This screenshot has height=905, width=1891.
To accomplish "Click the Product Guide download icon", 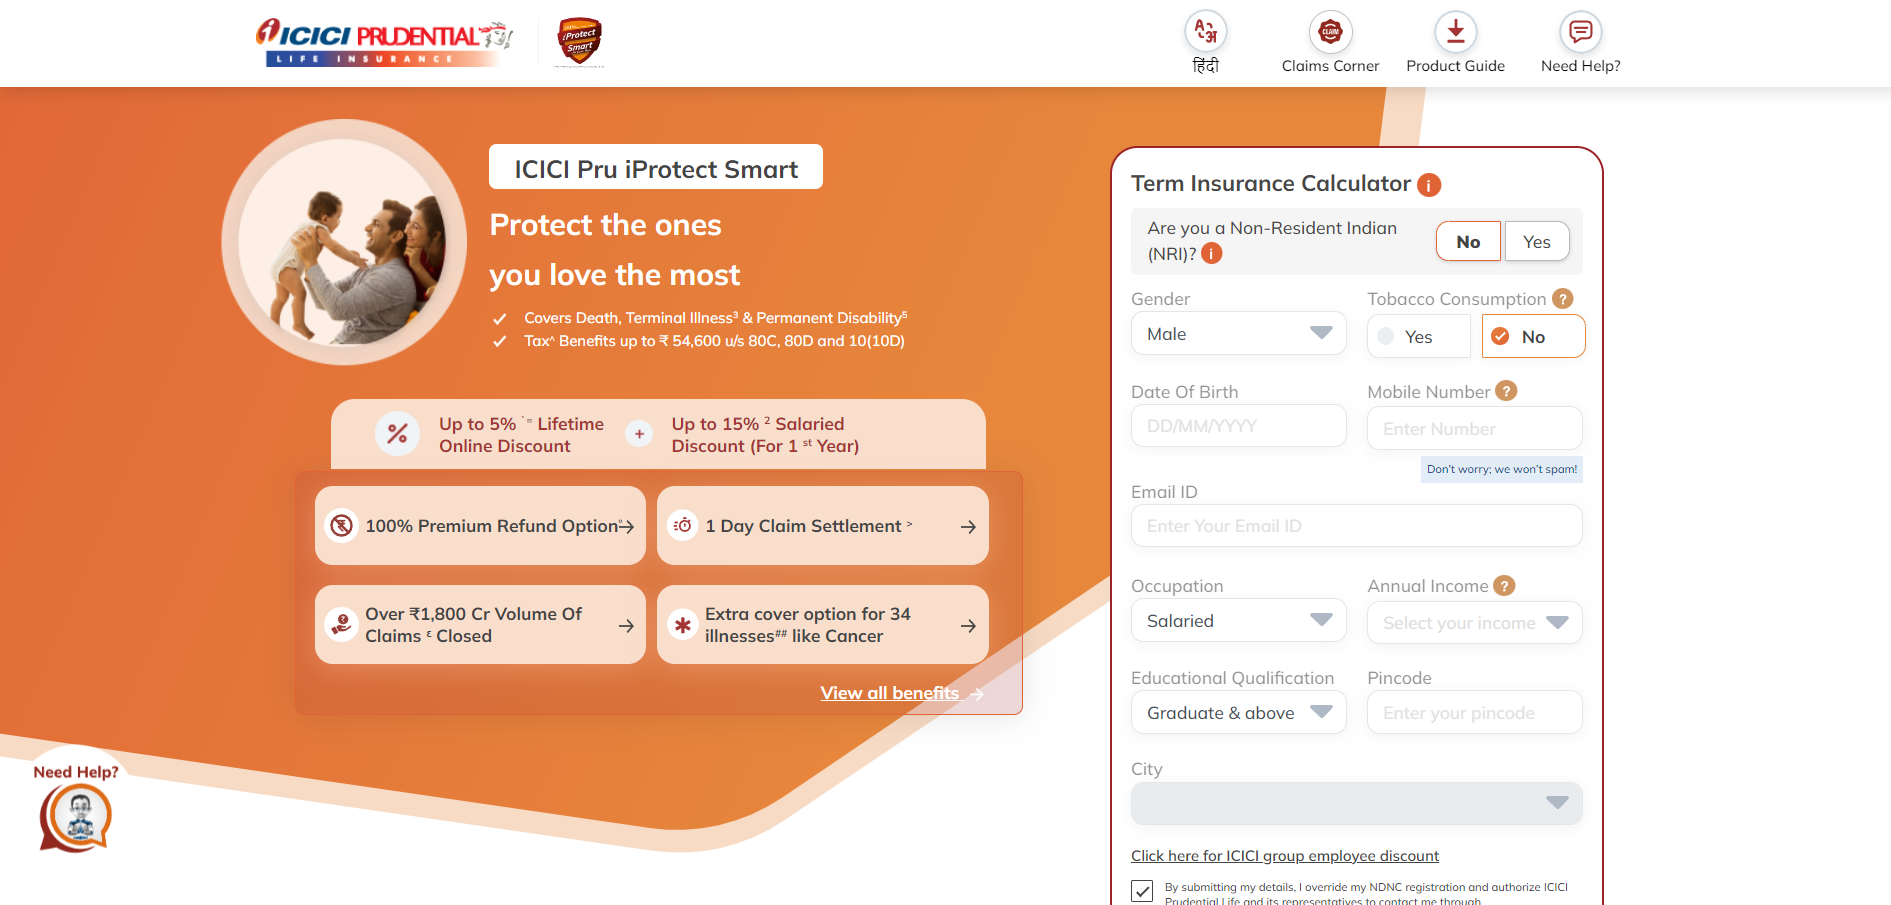I will [x=1455, y=32].
